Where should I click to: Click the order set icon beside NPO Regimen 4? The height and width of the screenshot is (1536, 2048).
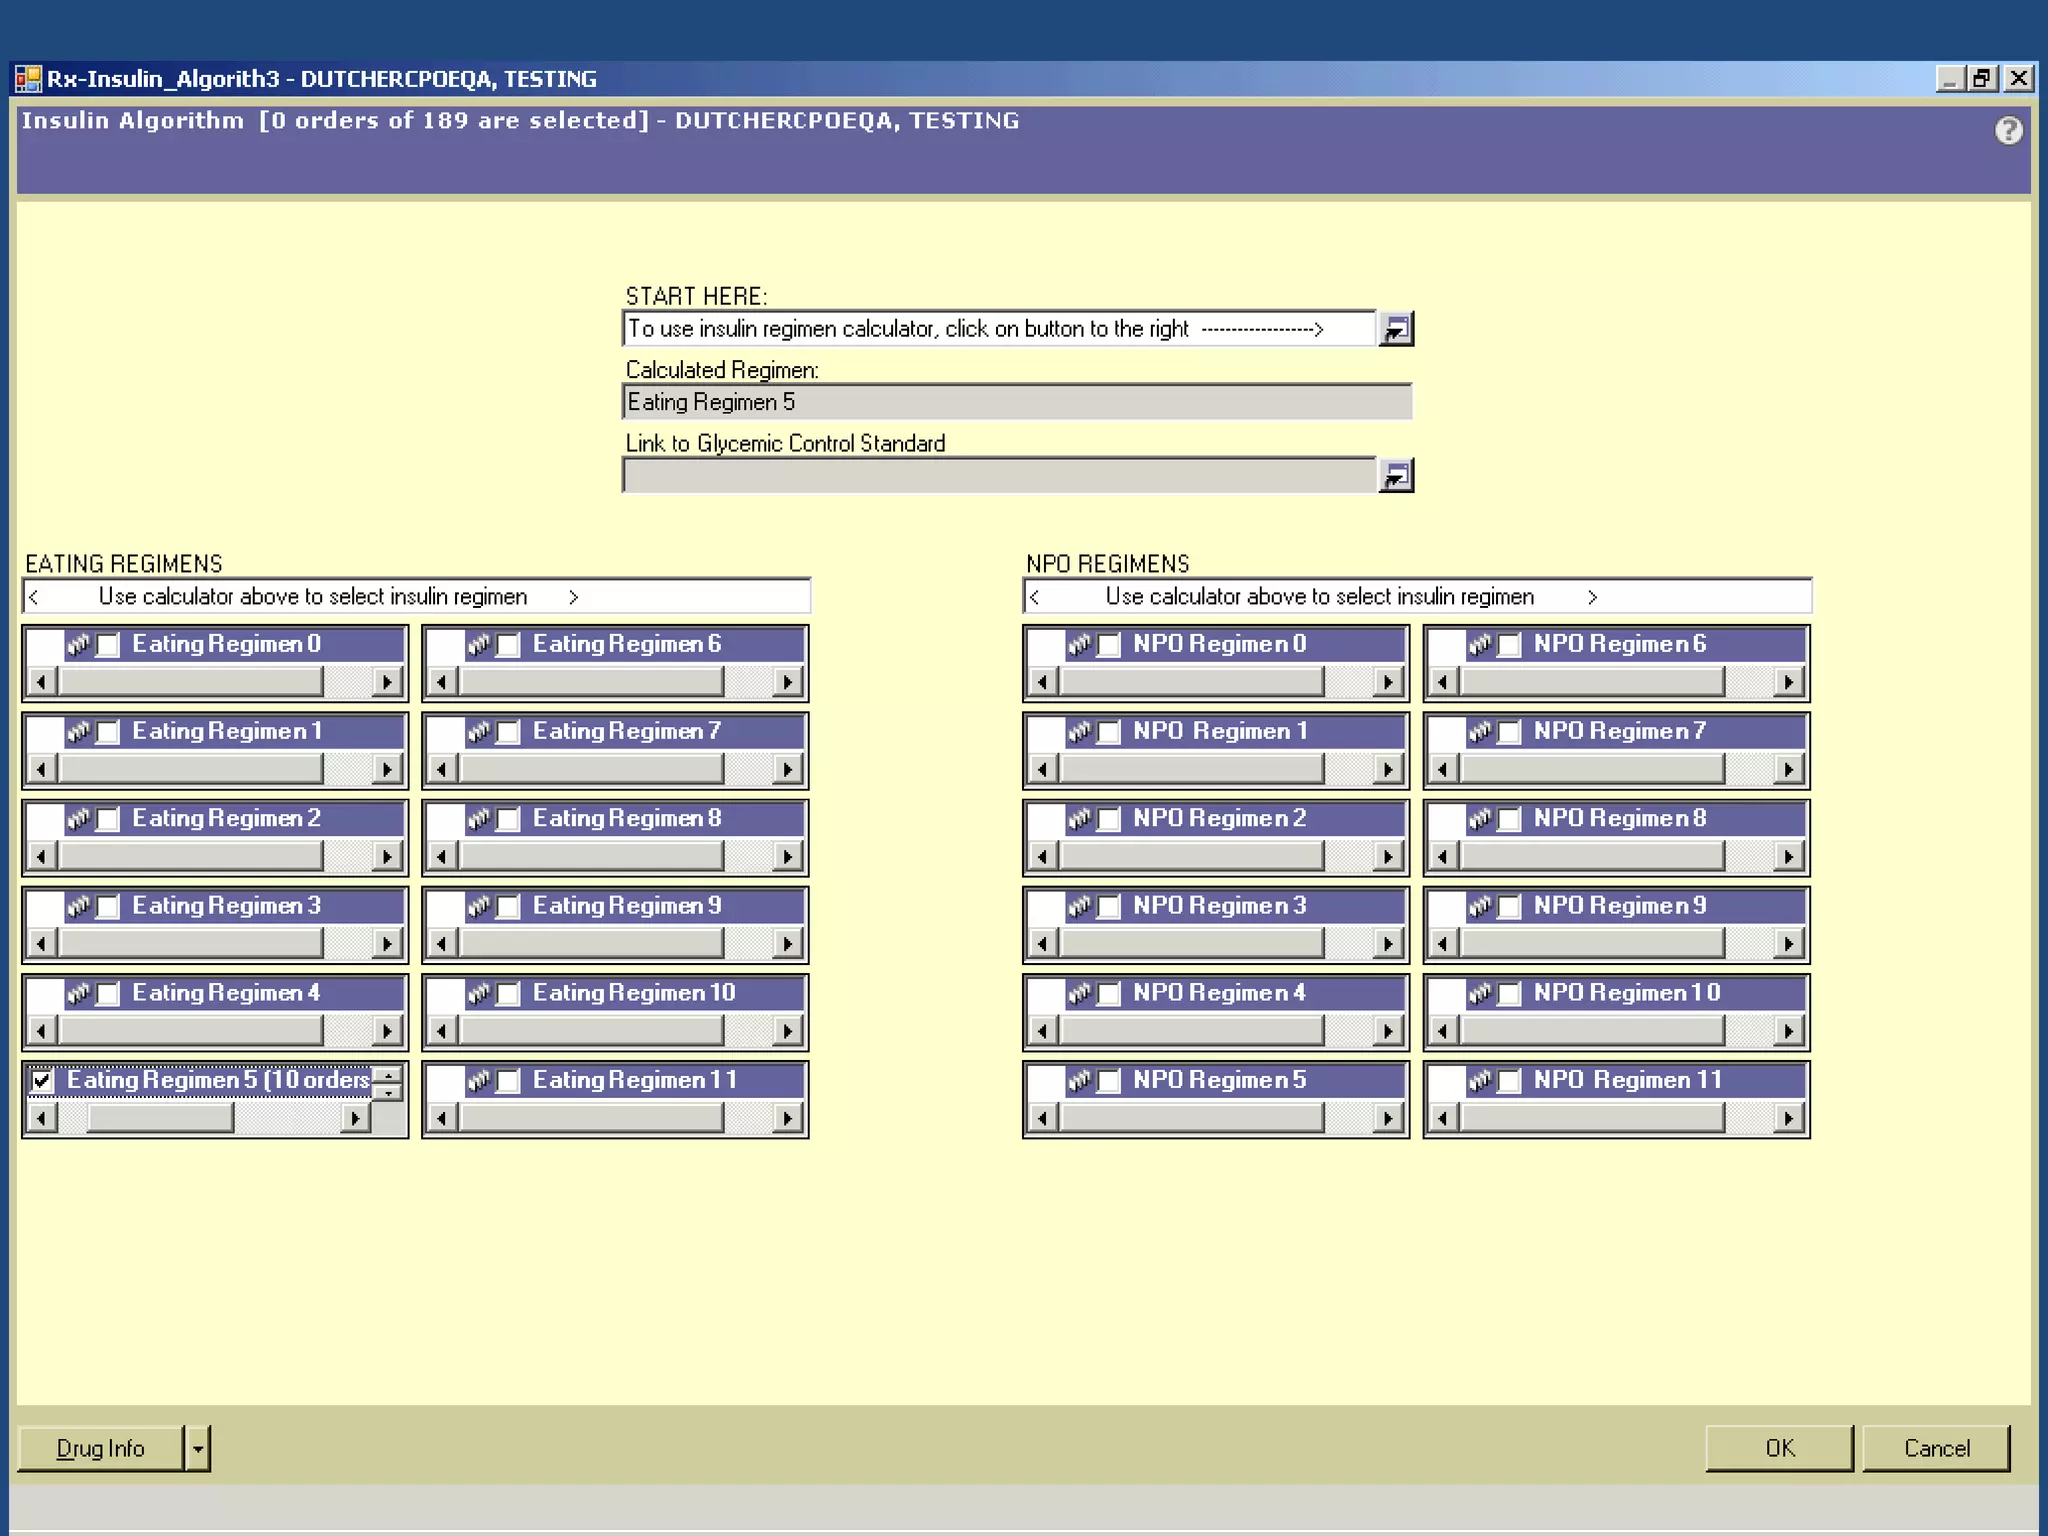[x=1079, y=993]
